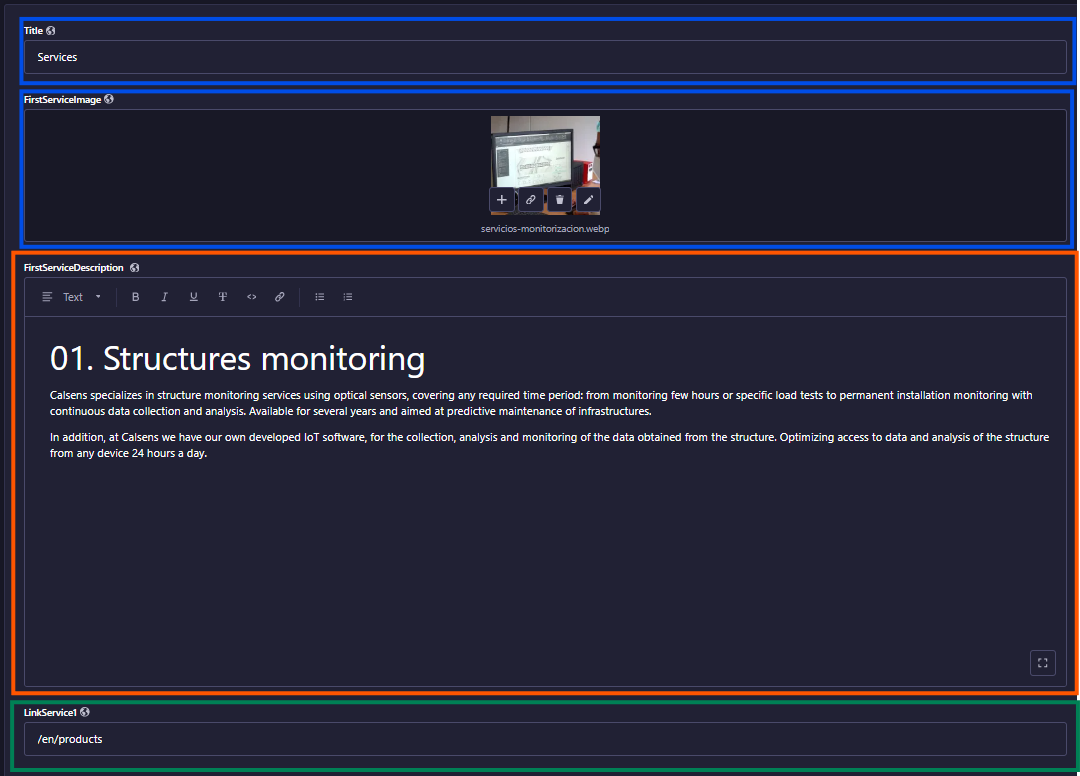
Task: Click the LinkService1 field with /en/products
Action: pyautogui.click(x=545, y=739)
